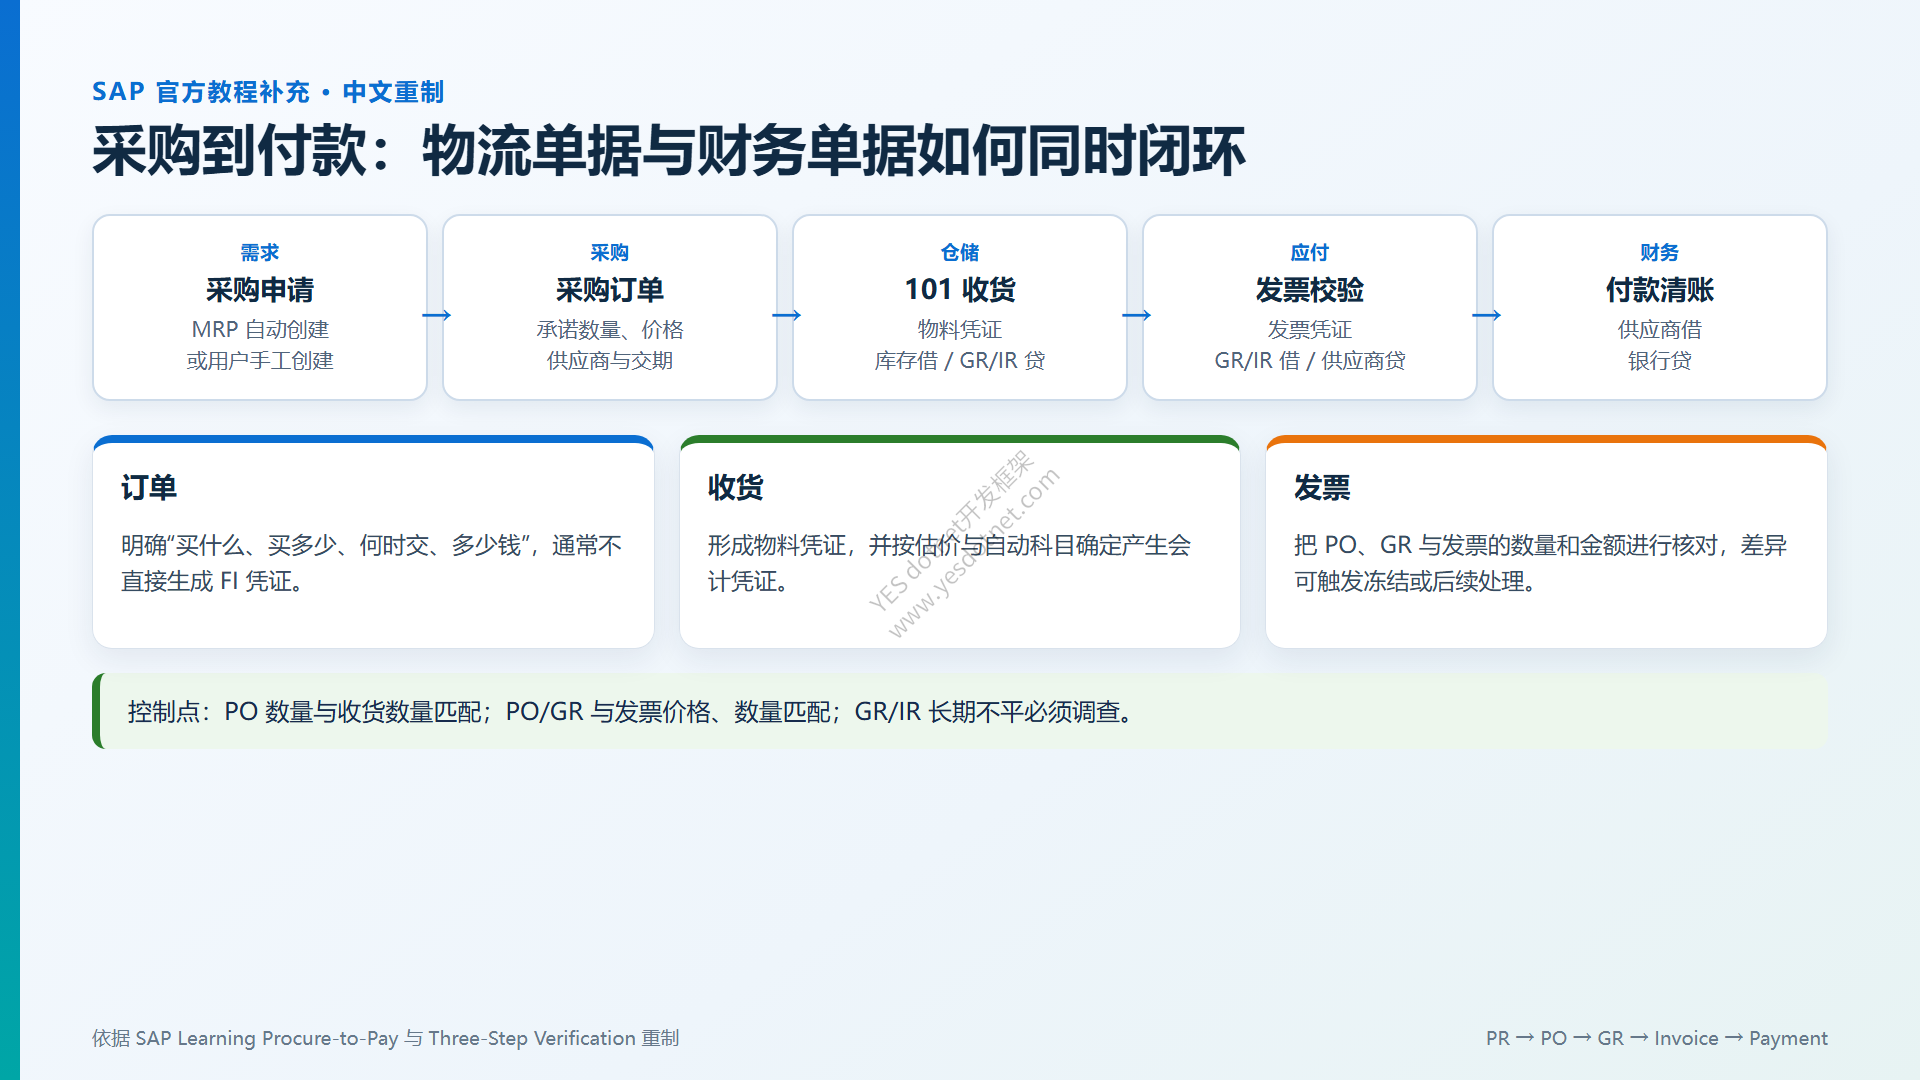Select the 订单 description about FI 凭证

(x=371, y=563)
